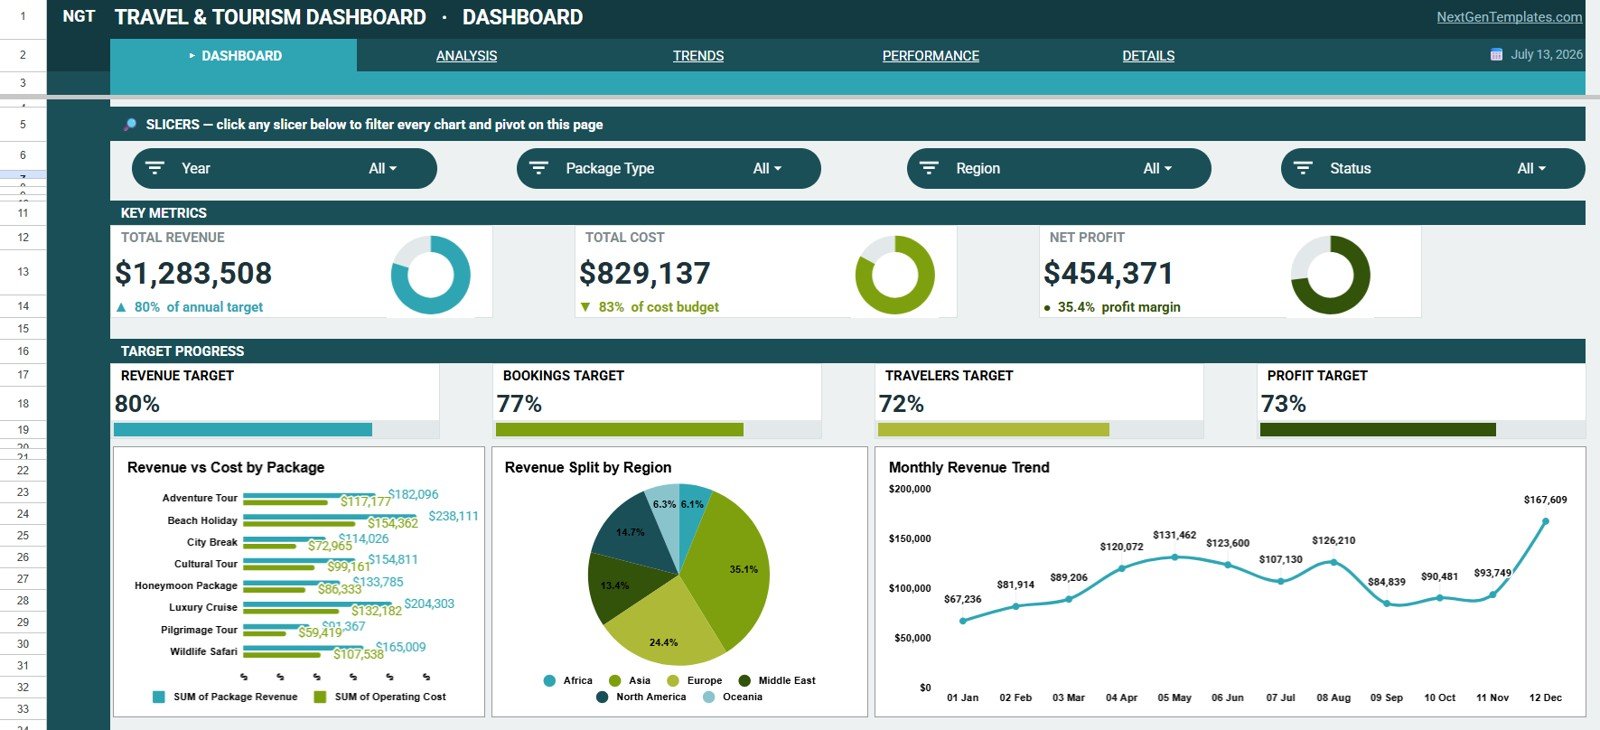Click the Wildlife Safari axis label
Viewport: 1600px width, 730px height.
click(x=204, y=652)
